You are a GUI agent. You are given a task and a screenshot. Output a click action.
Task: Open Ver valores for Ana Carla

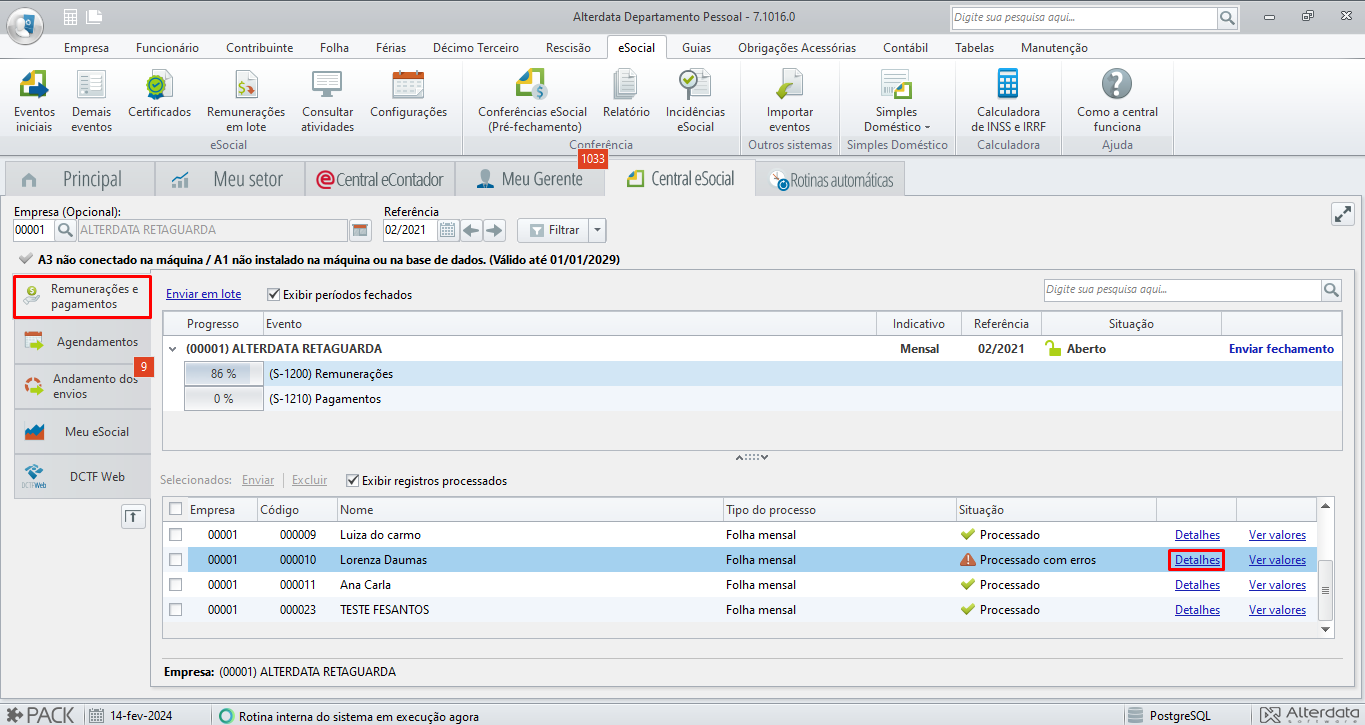(x=1277, y=585)
